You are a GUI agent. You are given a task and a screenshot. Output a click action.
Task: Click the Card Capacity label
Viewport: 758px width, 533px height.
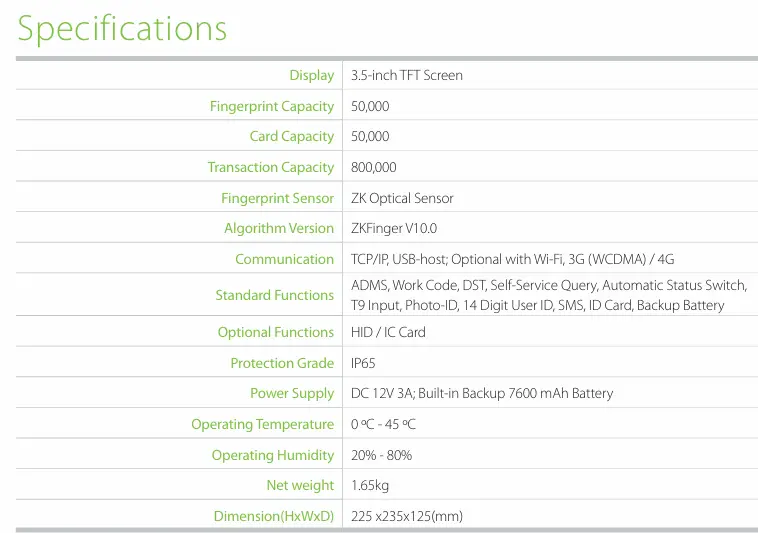pos(292,137)
